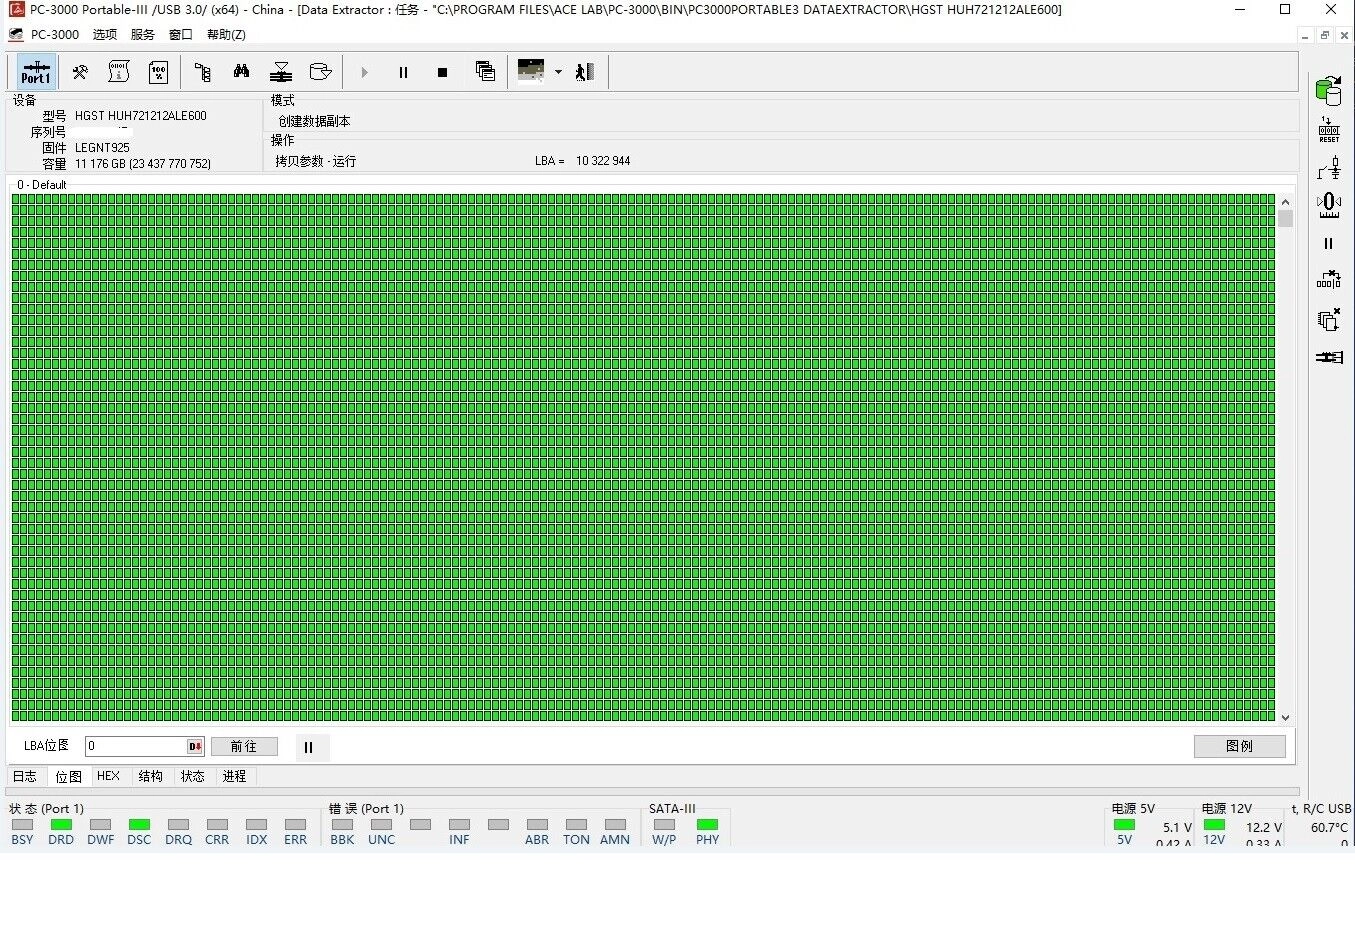Open the crossed hammer and pick tools icon
Viewport: 1355px width, 929px height.
coord(80,72)
